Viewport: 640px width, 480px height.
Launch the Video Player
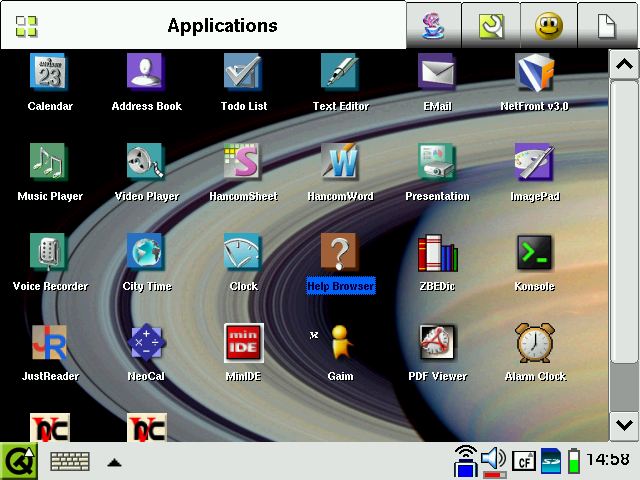(x=146, y=162)
